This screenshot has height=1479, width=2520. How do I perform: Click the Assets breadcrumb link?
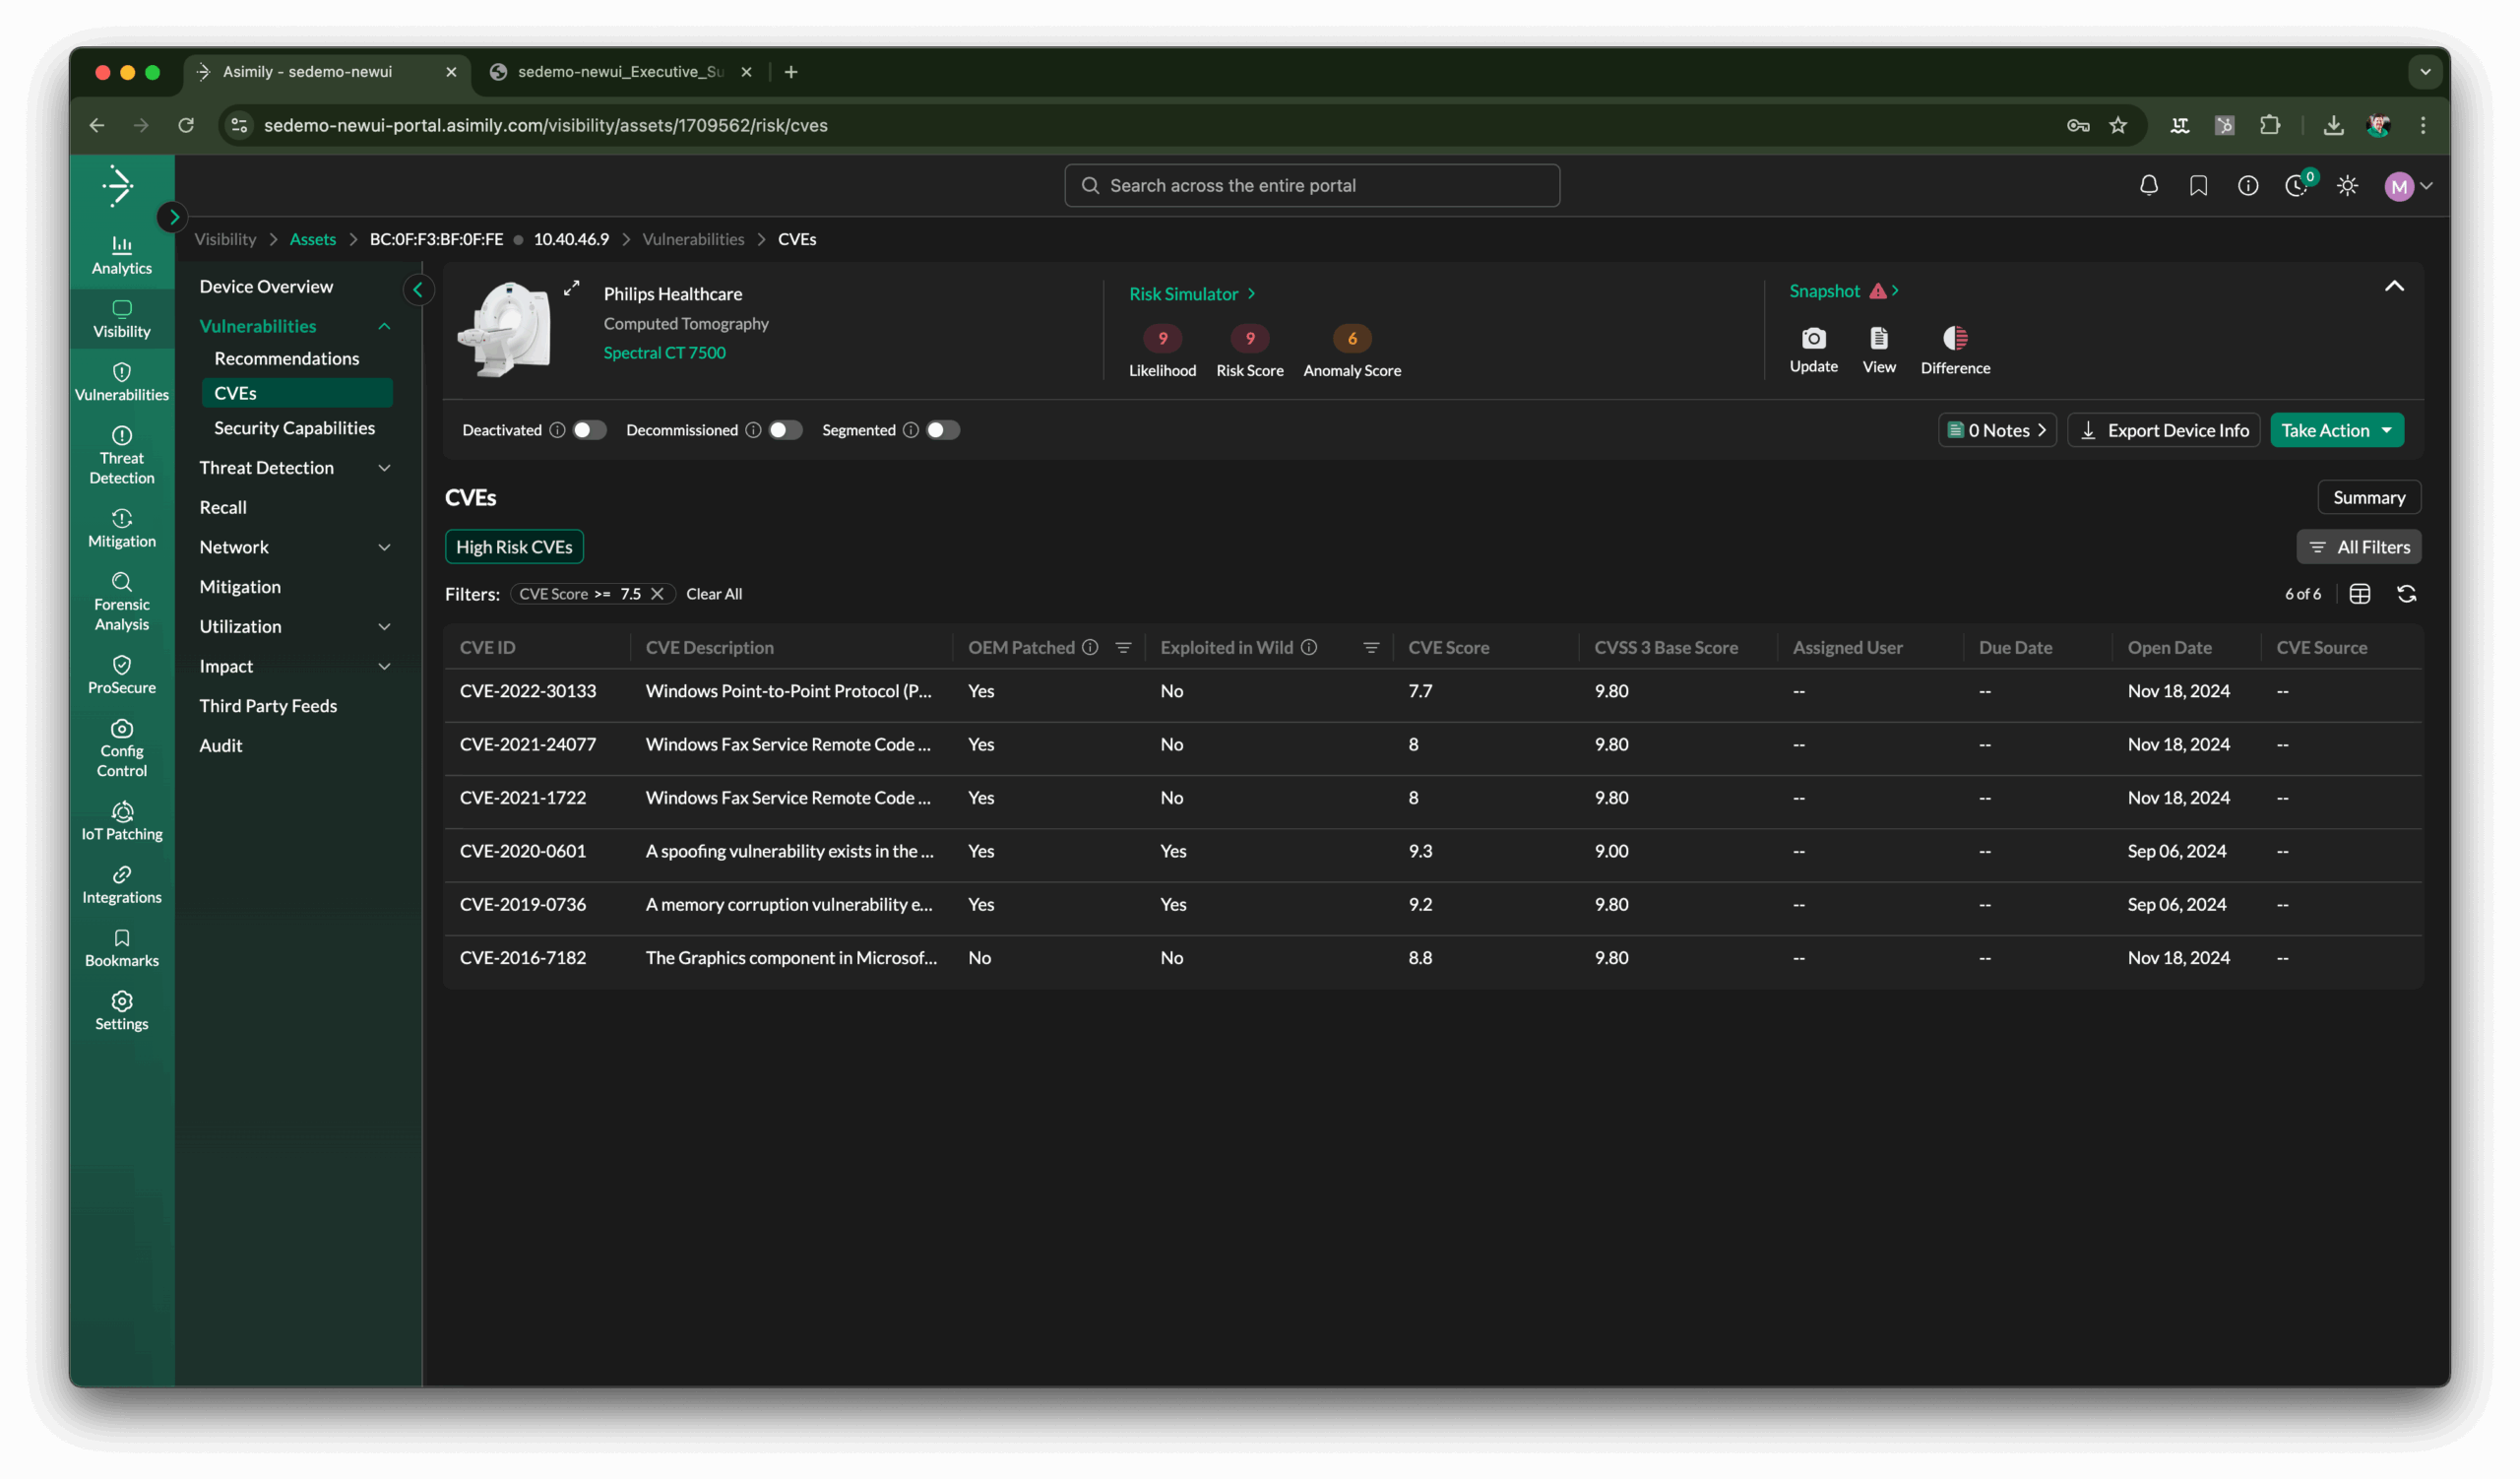coord(313,239)
